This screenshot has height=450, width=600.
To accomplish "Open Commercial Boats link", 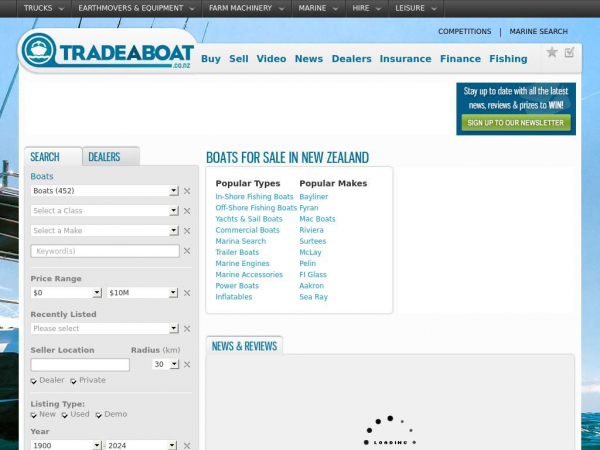I will coord(247,230).
